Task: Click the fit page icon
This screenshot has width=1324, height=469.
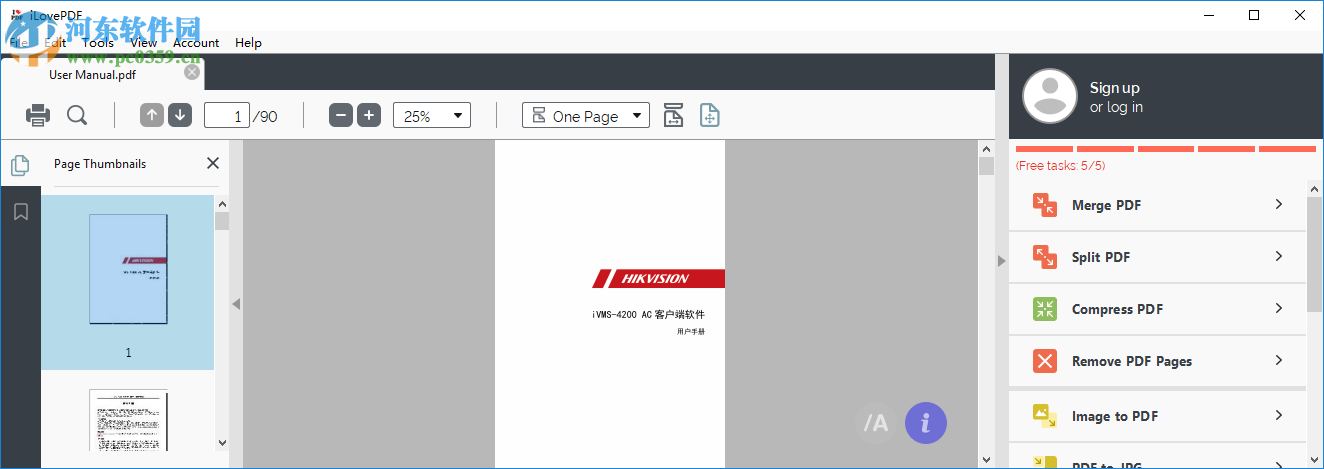Action: pos(710,116)
